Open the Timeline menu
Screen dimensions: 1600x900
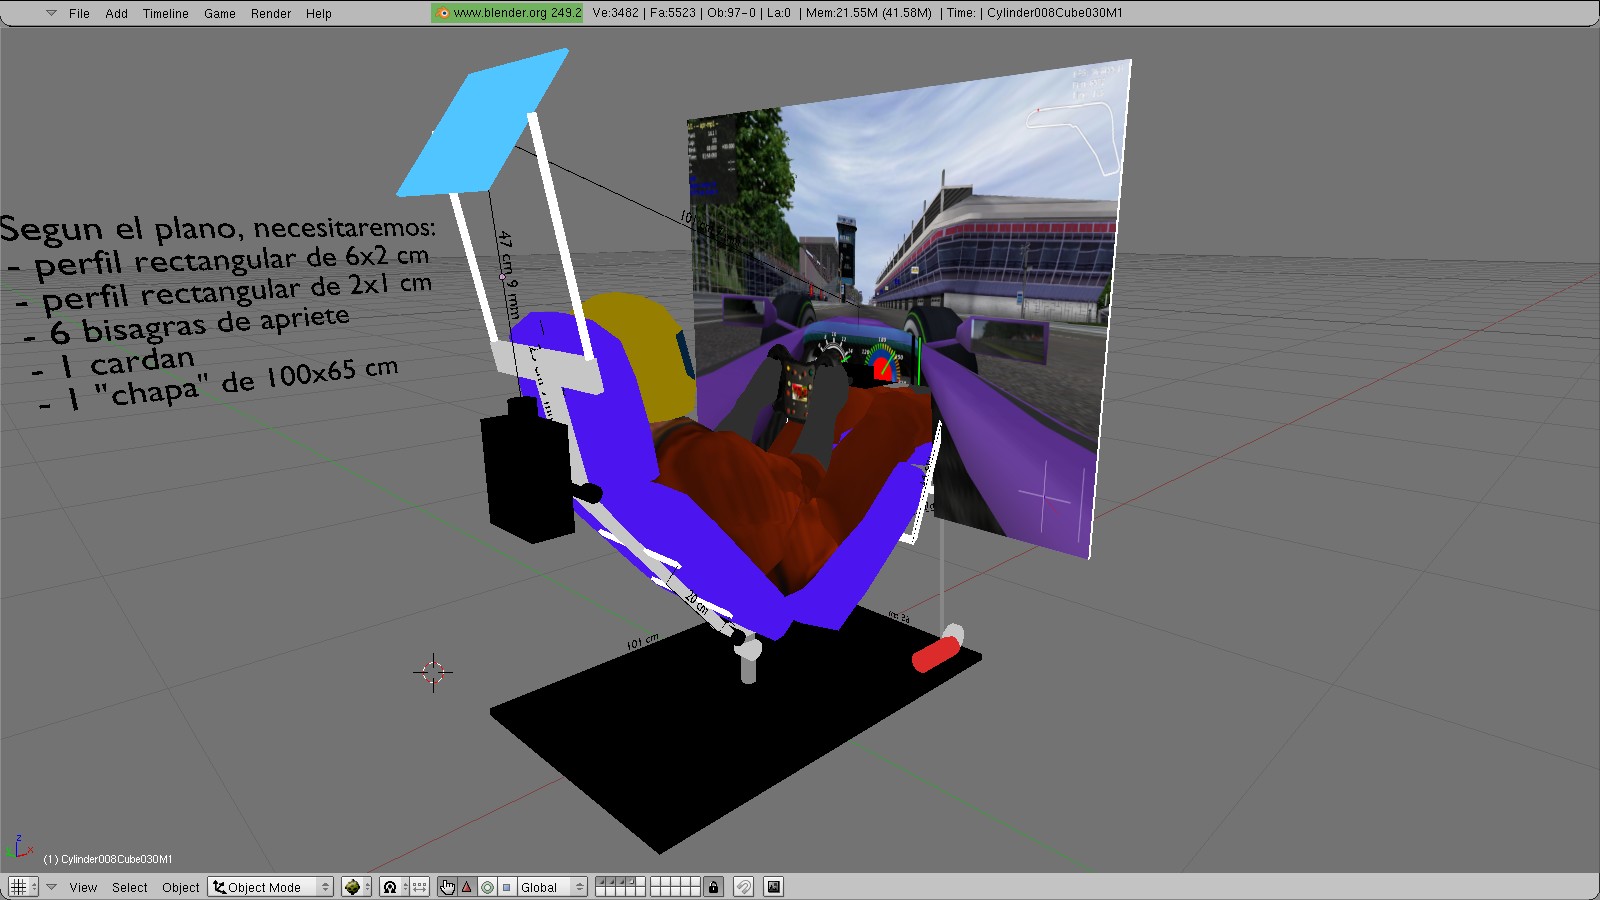point(165,13)
